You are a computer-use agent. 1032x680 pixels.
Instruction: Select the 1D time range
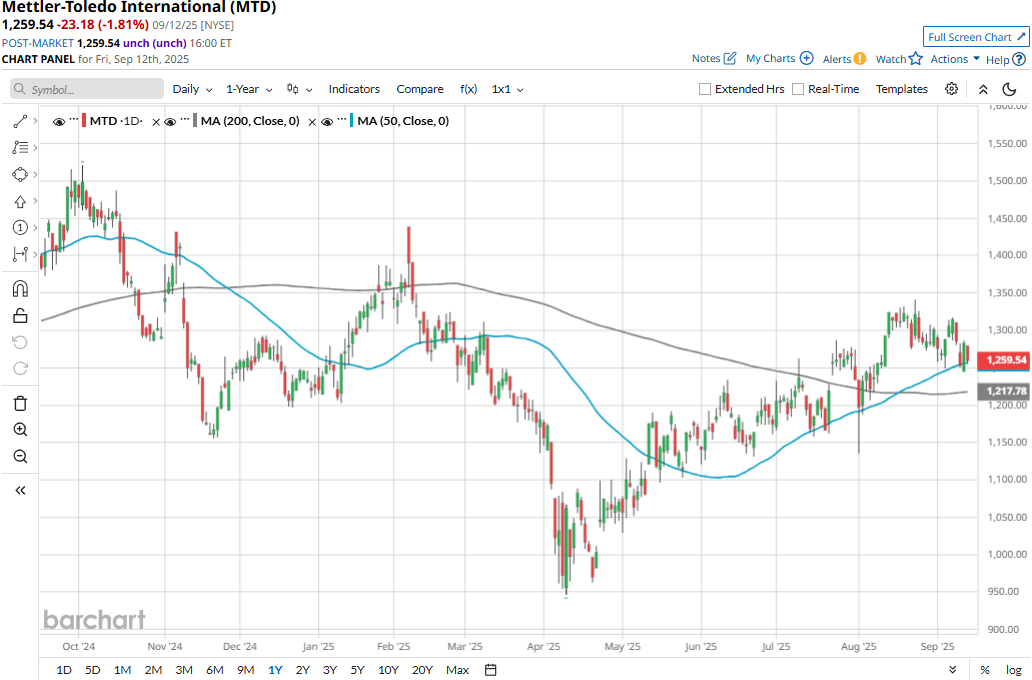tap(64, 669)
